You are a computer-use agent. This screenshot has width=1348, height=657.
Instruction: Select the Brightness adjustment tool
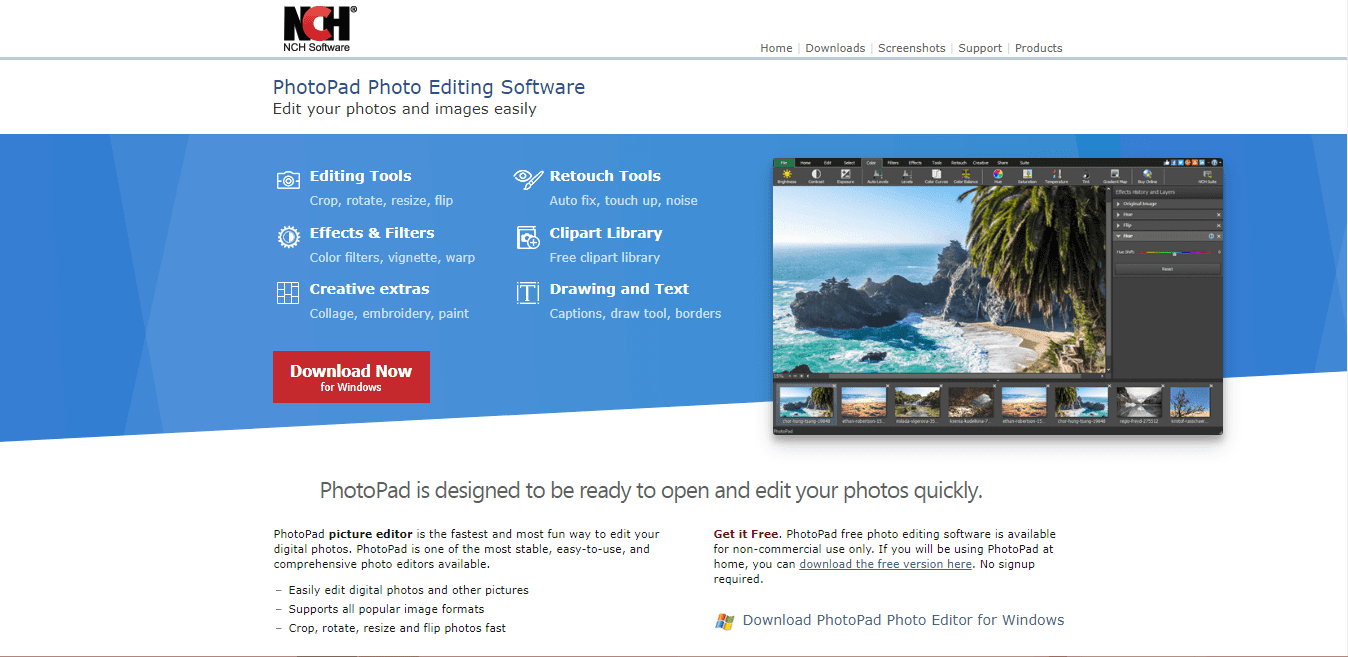pyautogui.click(x=787, y=176)
